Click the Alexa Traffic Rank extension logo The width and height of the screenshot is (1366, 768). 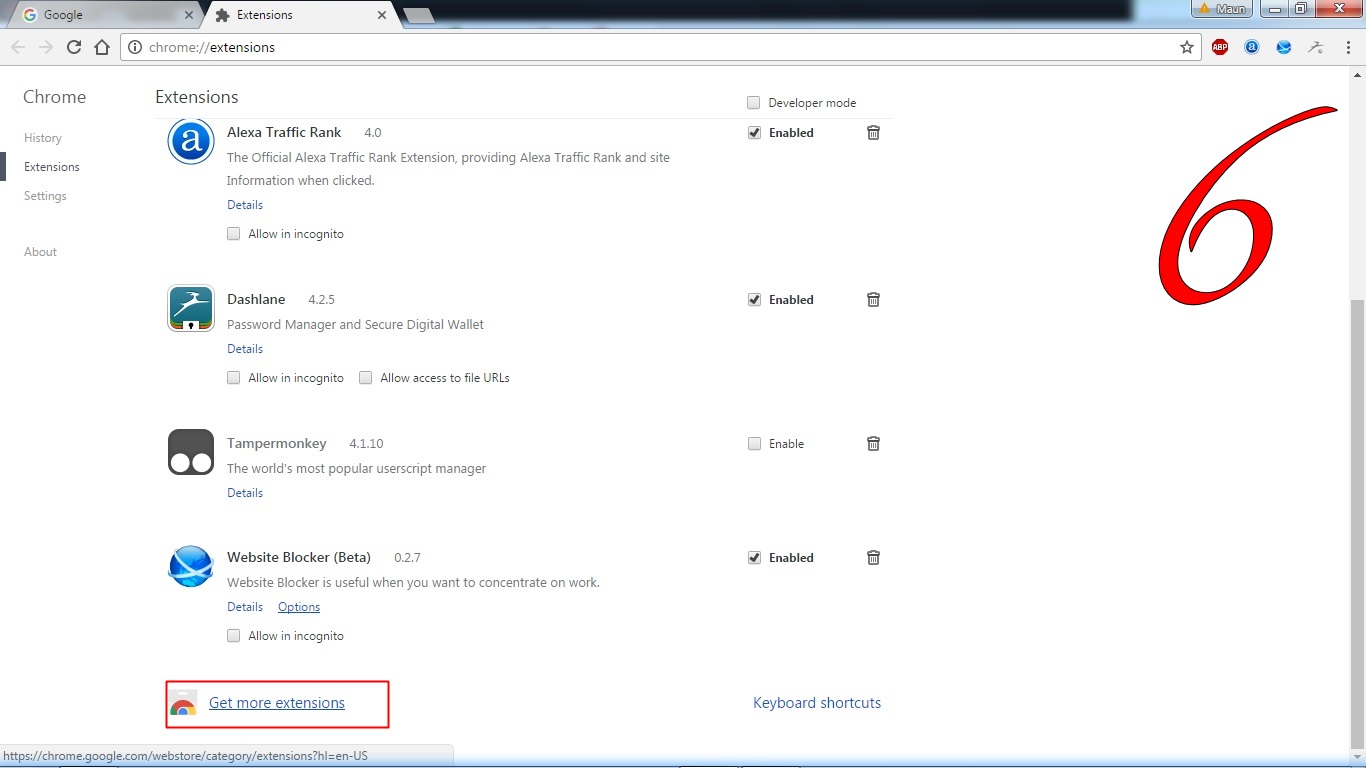(x=191, y=141)
